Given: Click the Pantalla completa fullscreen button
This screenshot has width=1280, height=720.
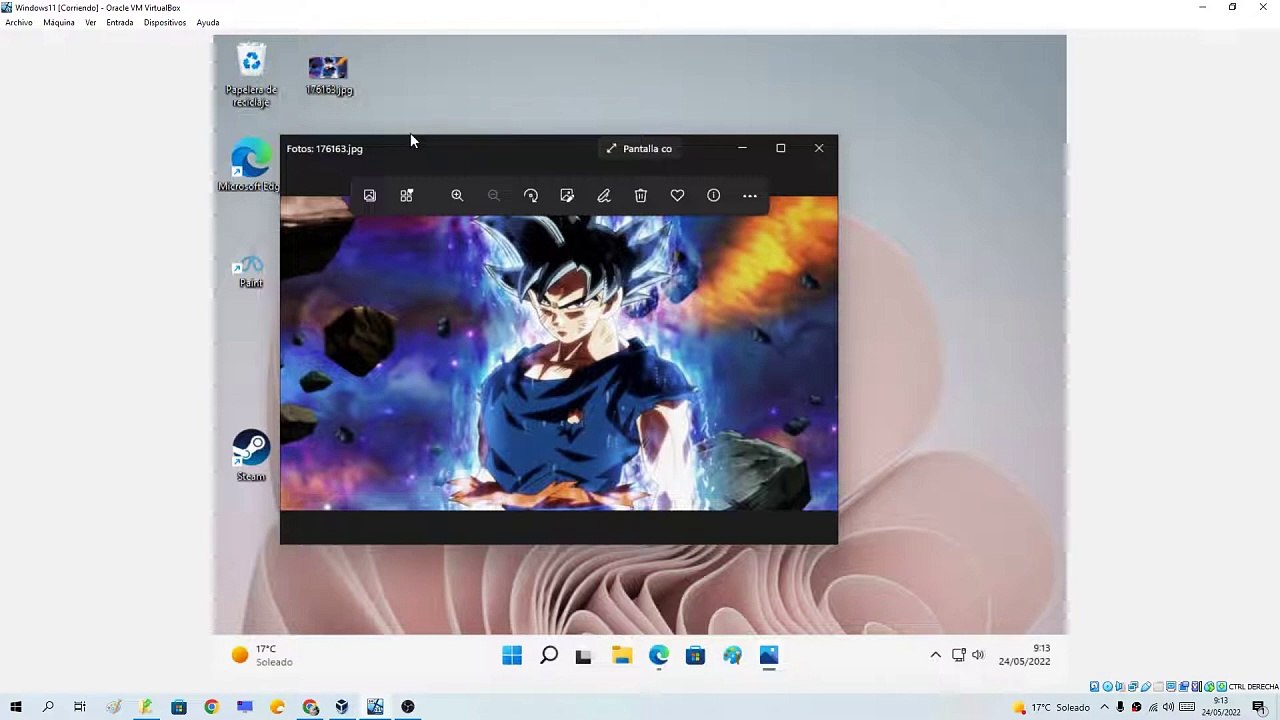Looking at the screenshot, I should [x=639, y=149].
